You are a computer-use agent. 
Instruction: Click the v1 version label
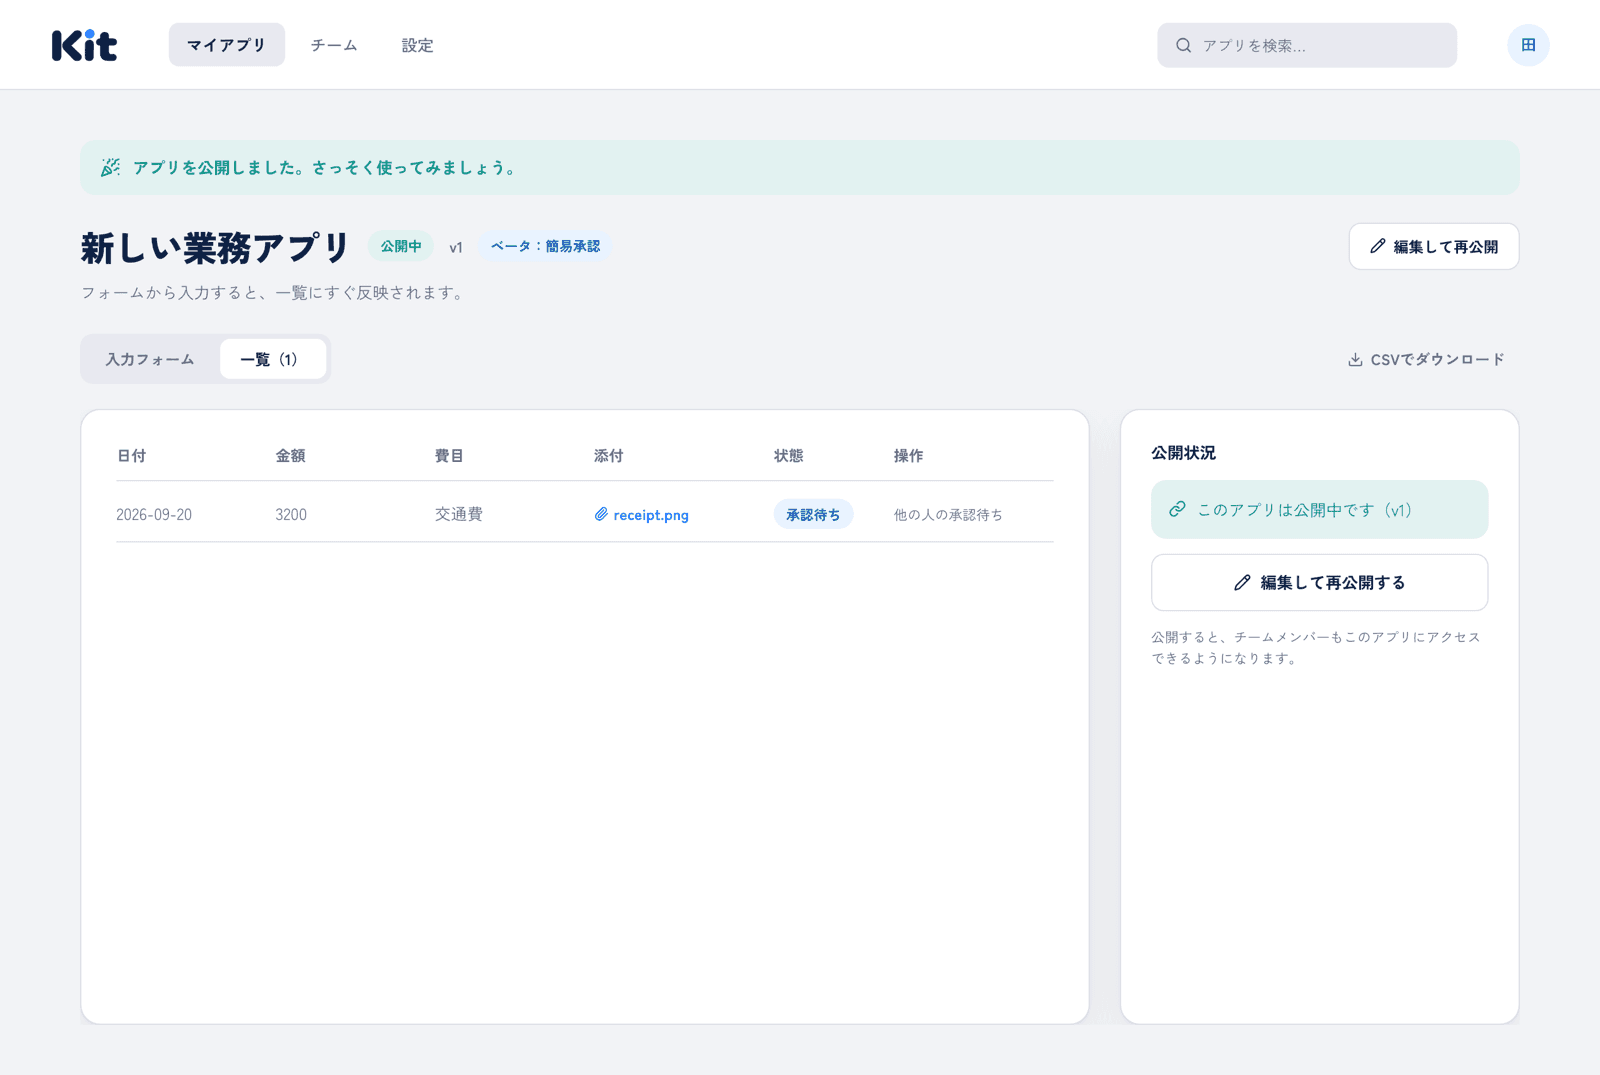tap(456, 247)
